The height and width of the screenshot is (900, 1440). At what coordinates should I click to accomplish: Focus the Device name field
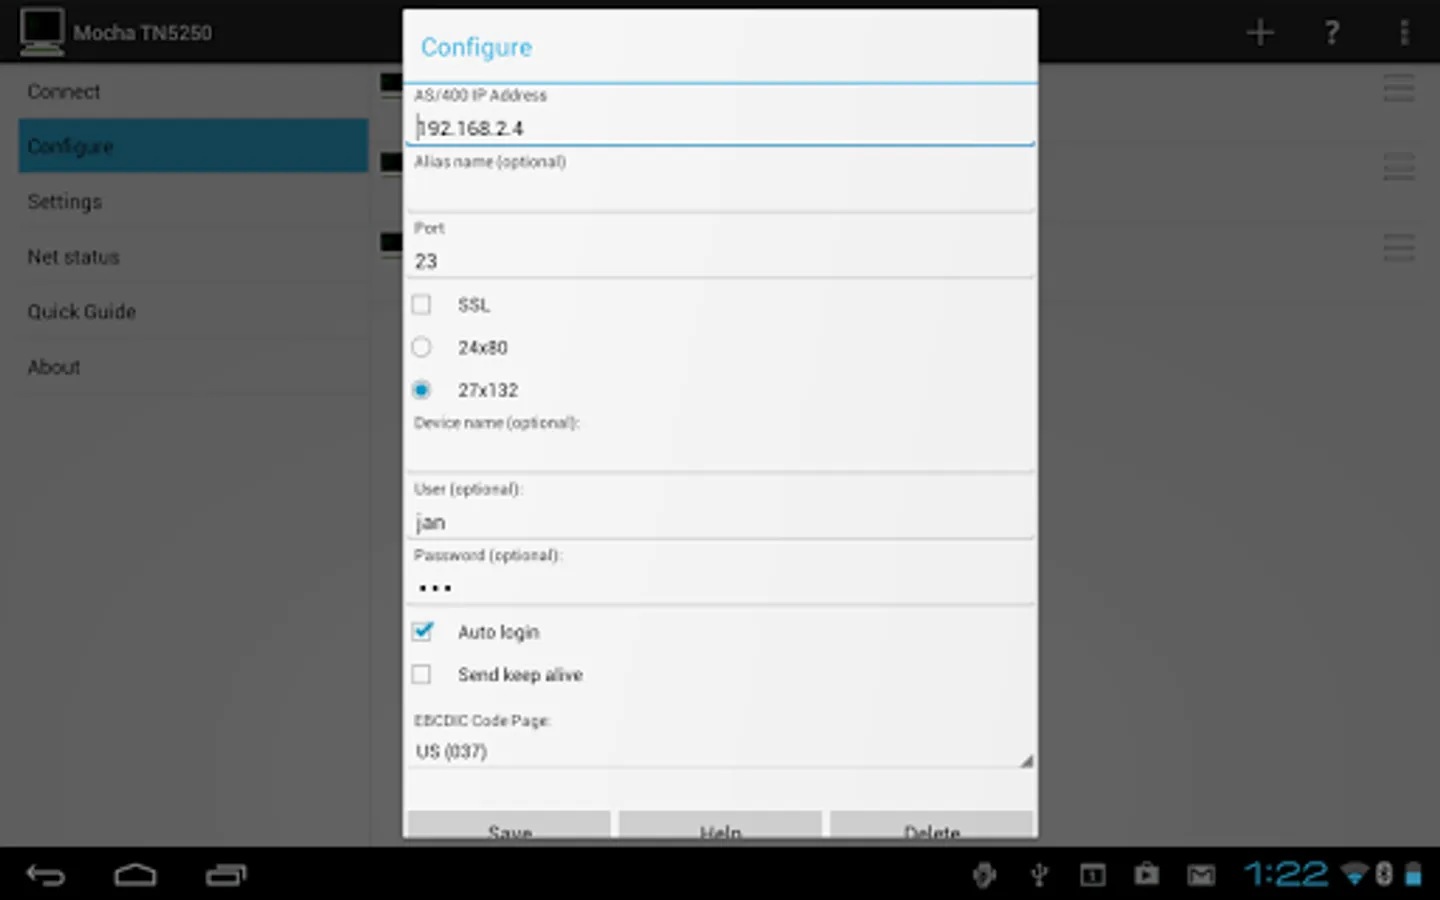(x=720, y=454)
